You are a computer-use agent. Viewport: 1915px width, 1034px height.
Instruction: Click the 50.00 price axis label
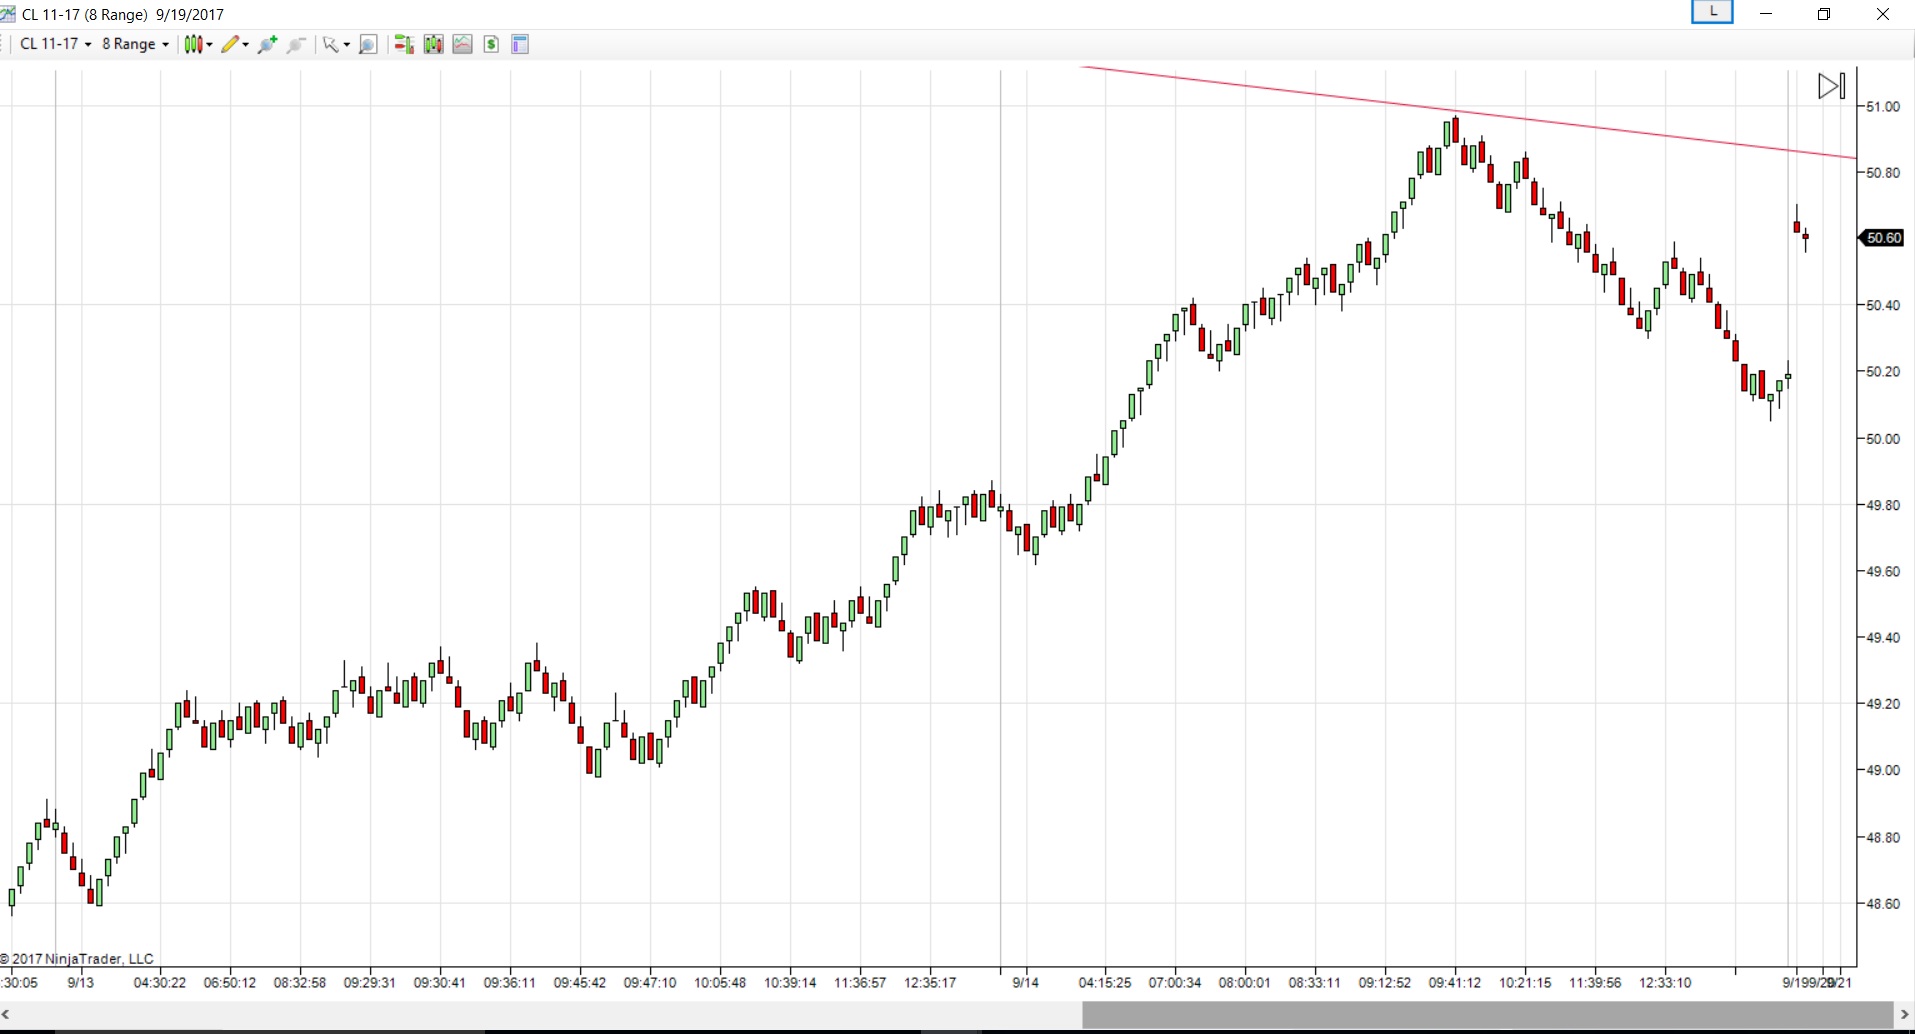point(1883,439)
